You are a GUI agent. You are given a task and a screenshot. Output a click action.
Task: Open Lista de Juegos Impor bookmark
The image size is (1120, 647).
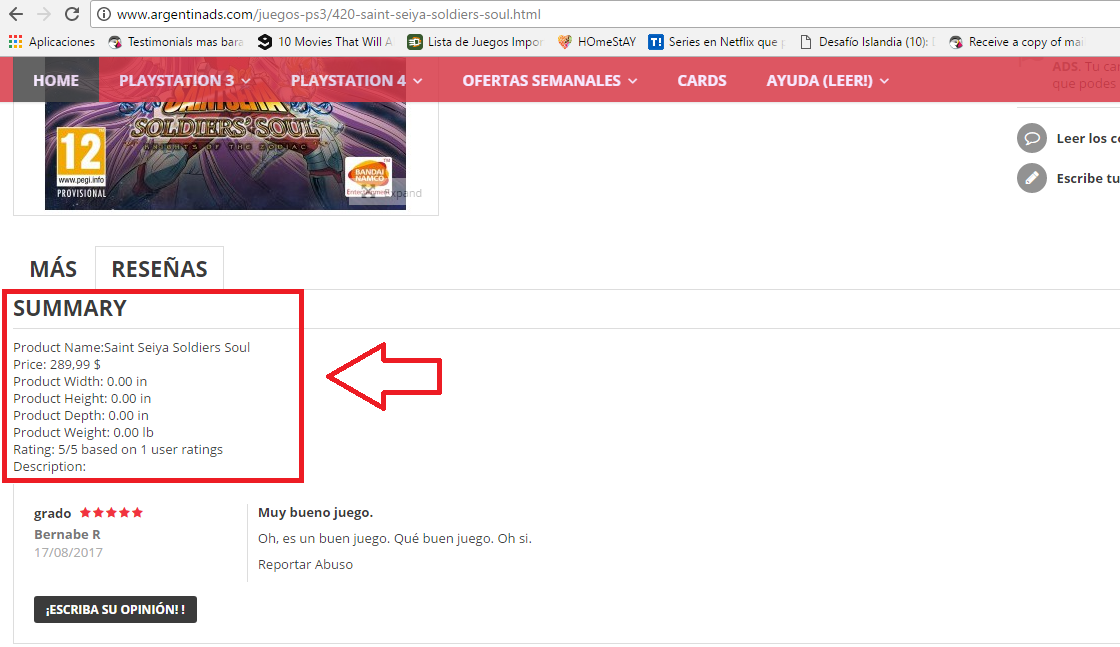click(x=476, y=42)
